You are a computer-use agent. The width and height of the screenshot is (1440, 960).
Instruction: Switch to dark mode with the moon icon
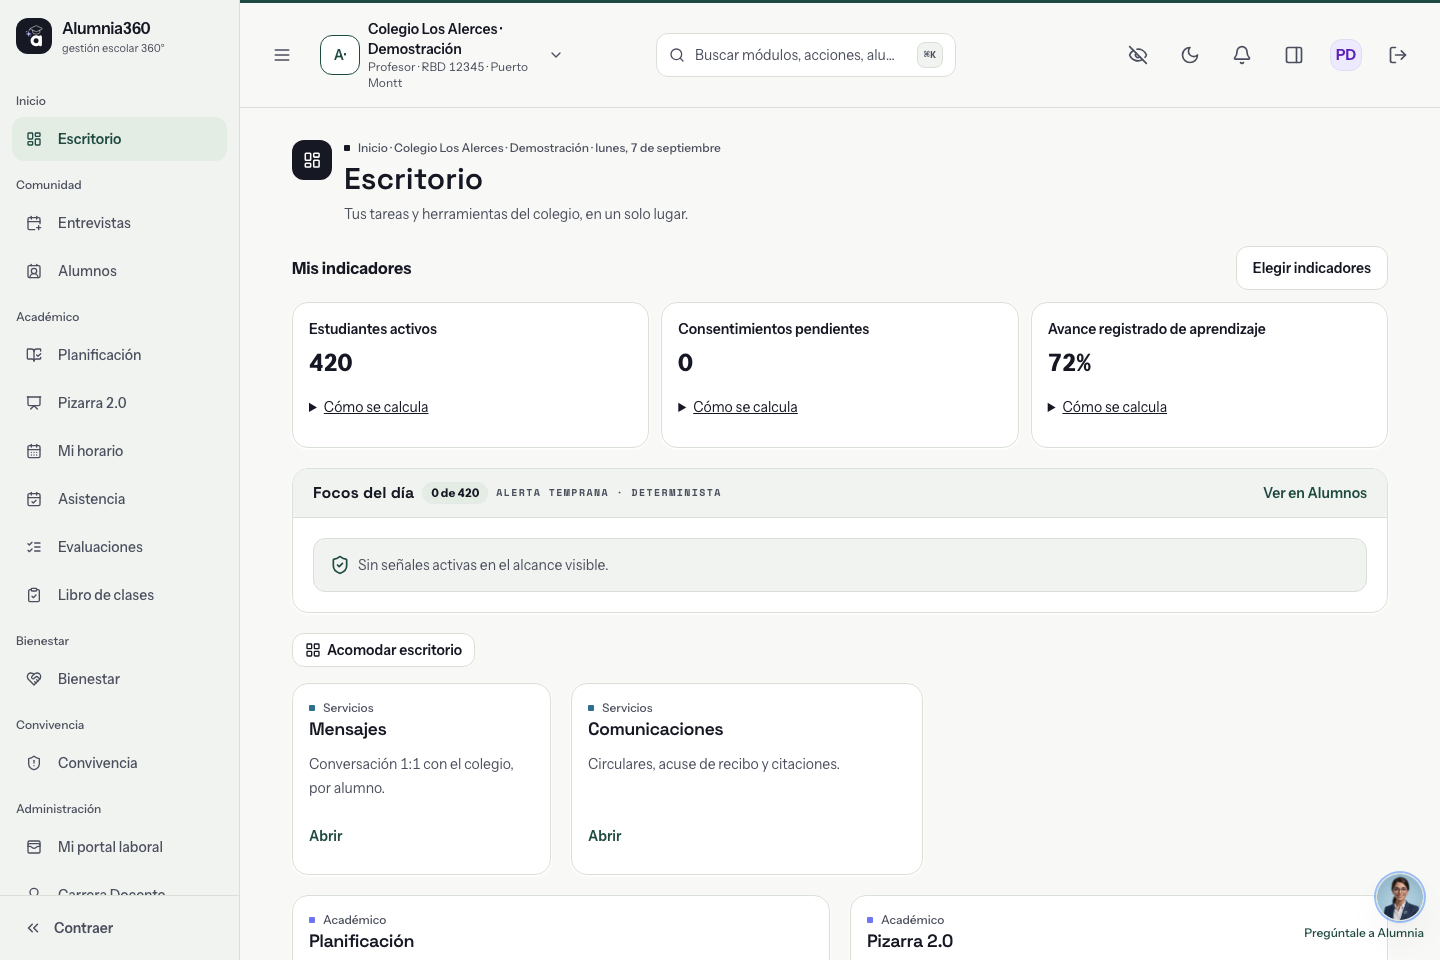pos(1190,55)
